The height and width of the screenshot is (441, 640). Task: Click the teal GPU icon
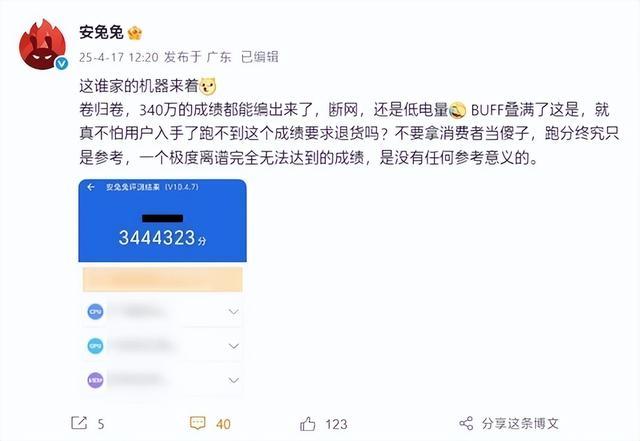[95, 346]
